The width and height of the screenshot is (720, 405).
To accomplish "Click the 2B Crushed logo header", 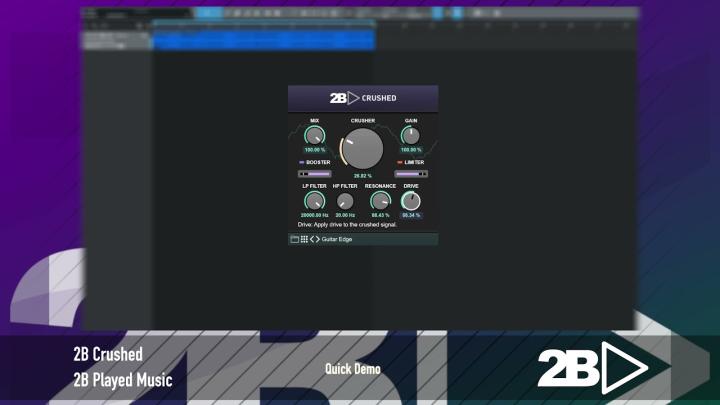I will click(363, 98).
